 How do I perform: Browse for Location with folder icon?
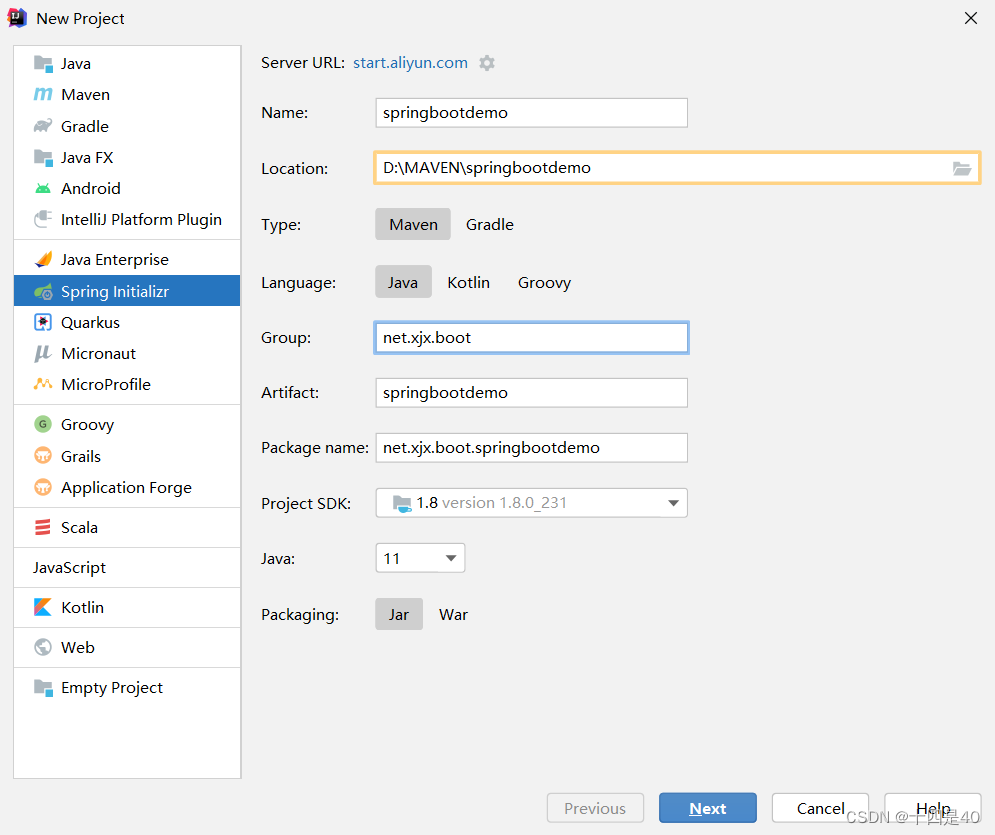tap(961, 168)
